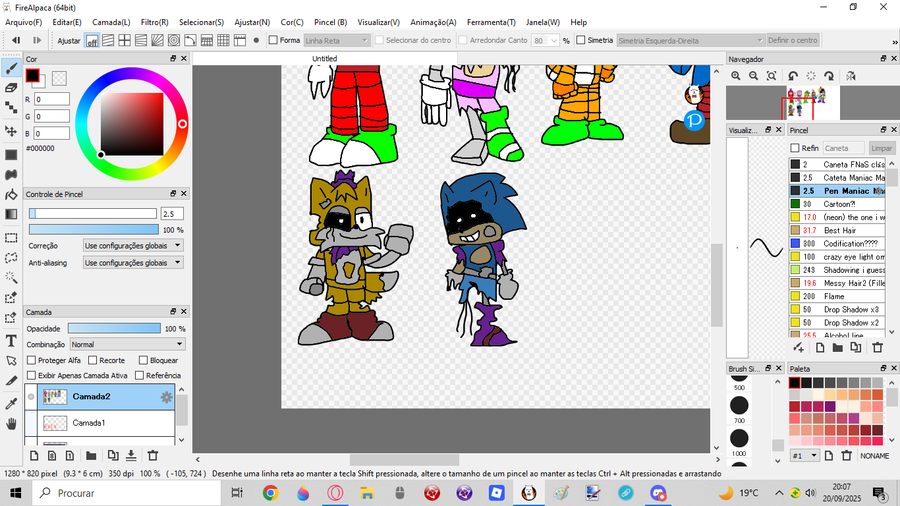Viewport: 900px width, 506px height.
Task: Create a new layer folder
Action: [91, 456]
